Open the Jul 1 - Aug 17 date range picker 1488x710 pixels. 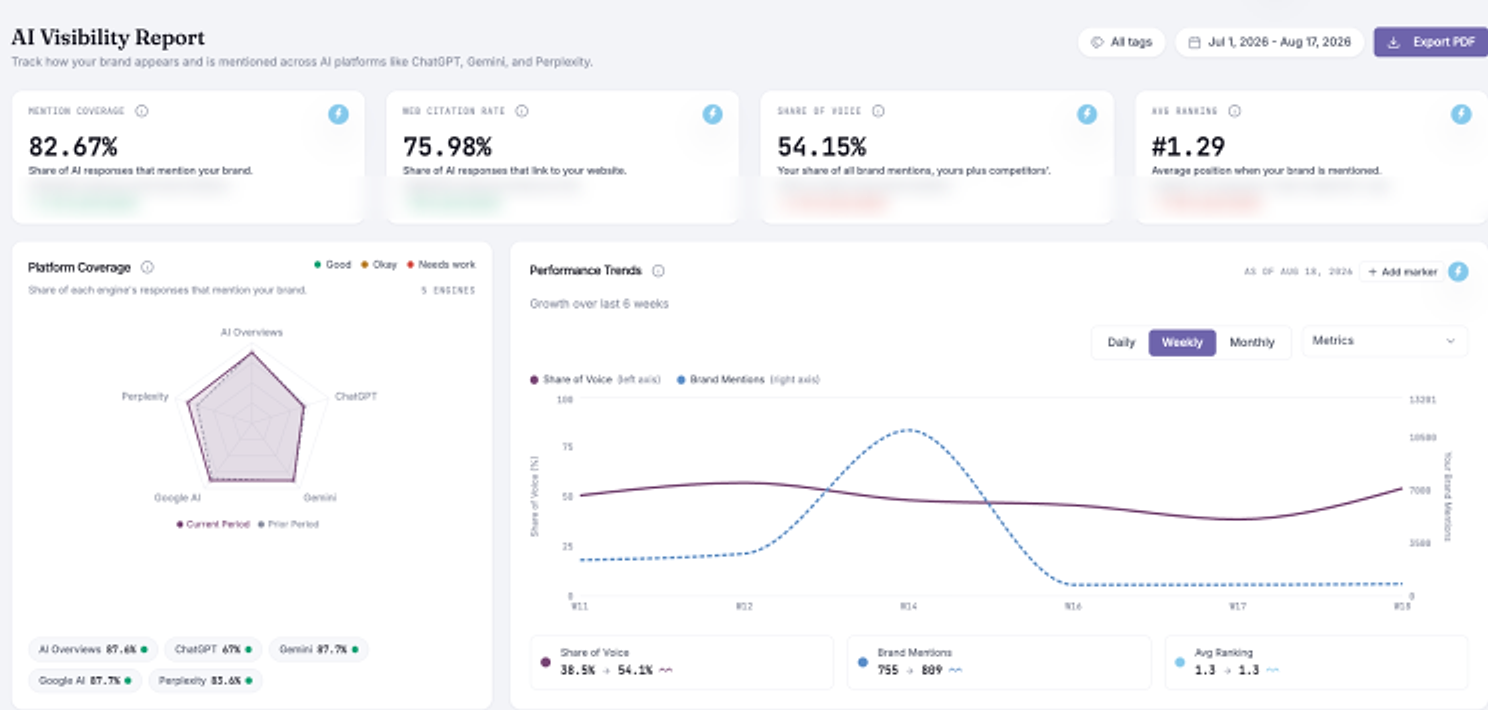coord(1269,42)
